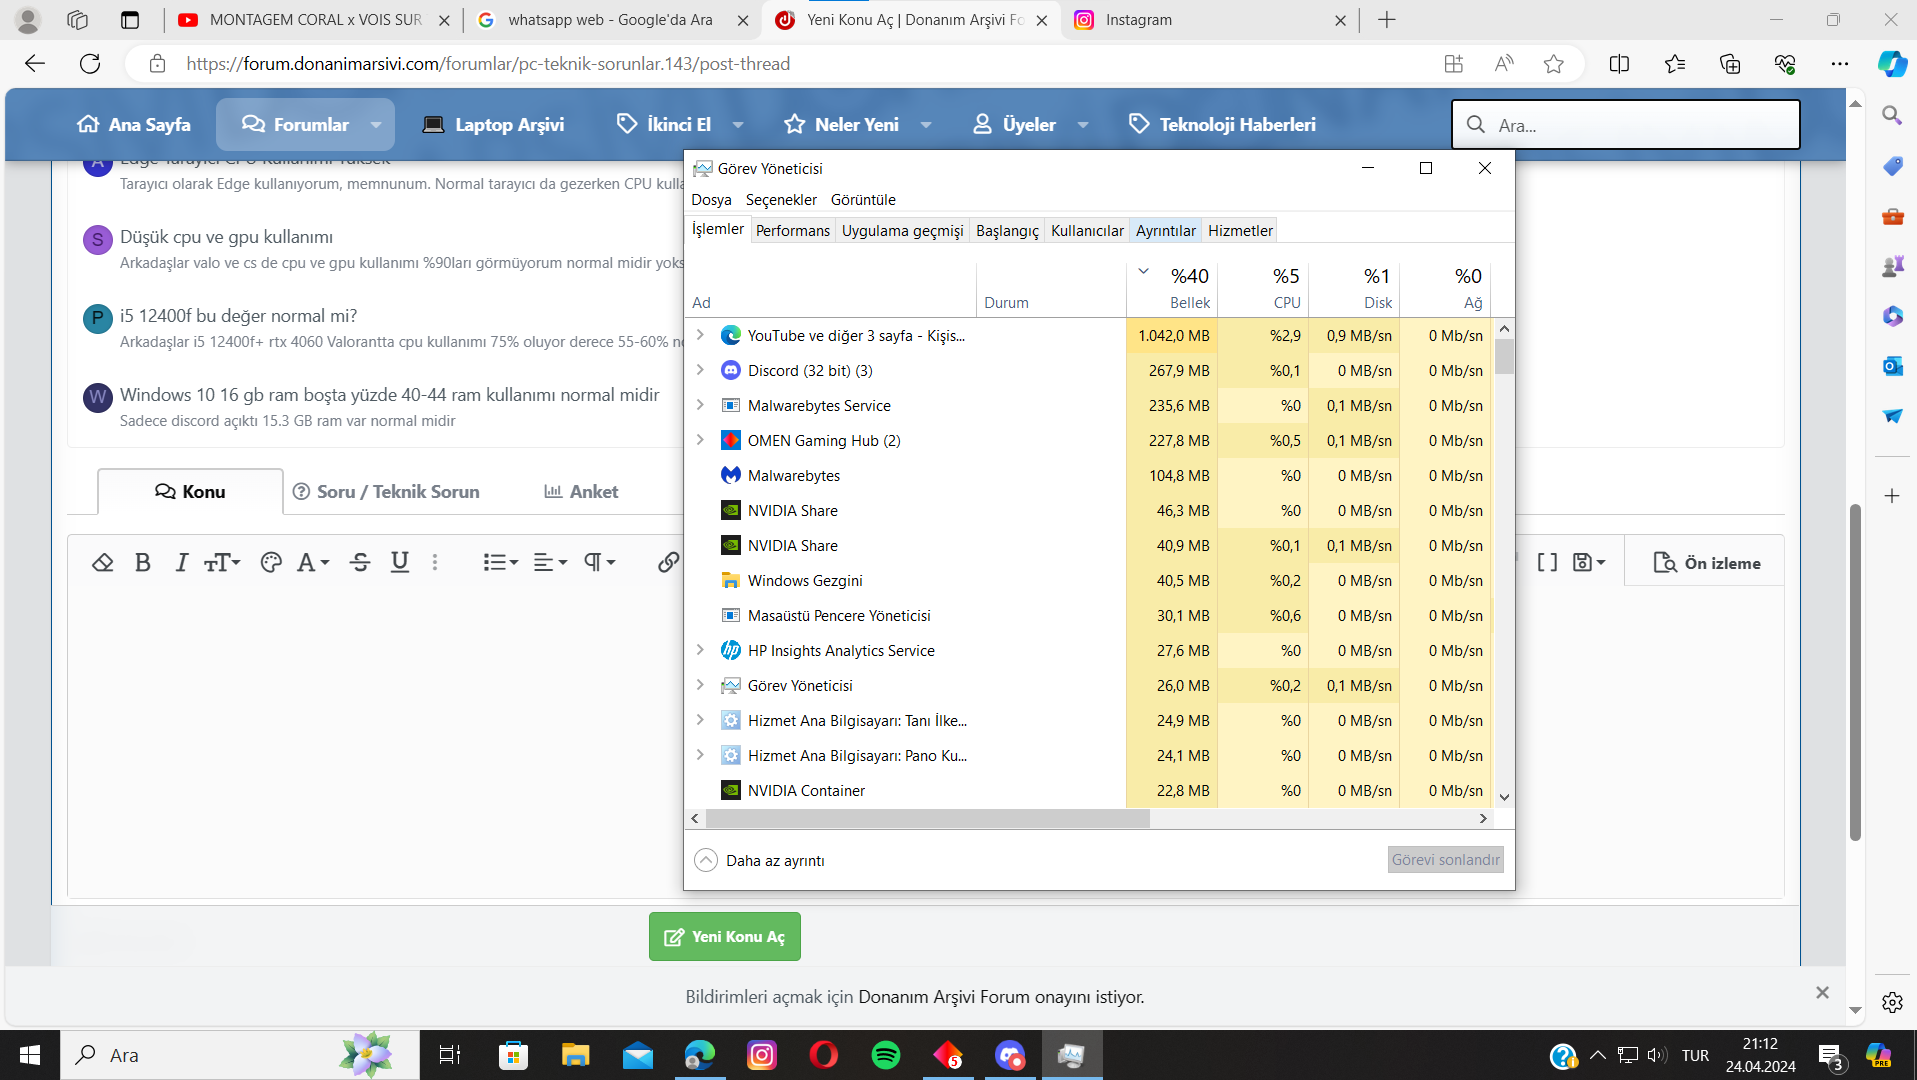Expand the Malwarebytes Service process
The image size is (1917, 1080).
(700, 405)
